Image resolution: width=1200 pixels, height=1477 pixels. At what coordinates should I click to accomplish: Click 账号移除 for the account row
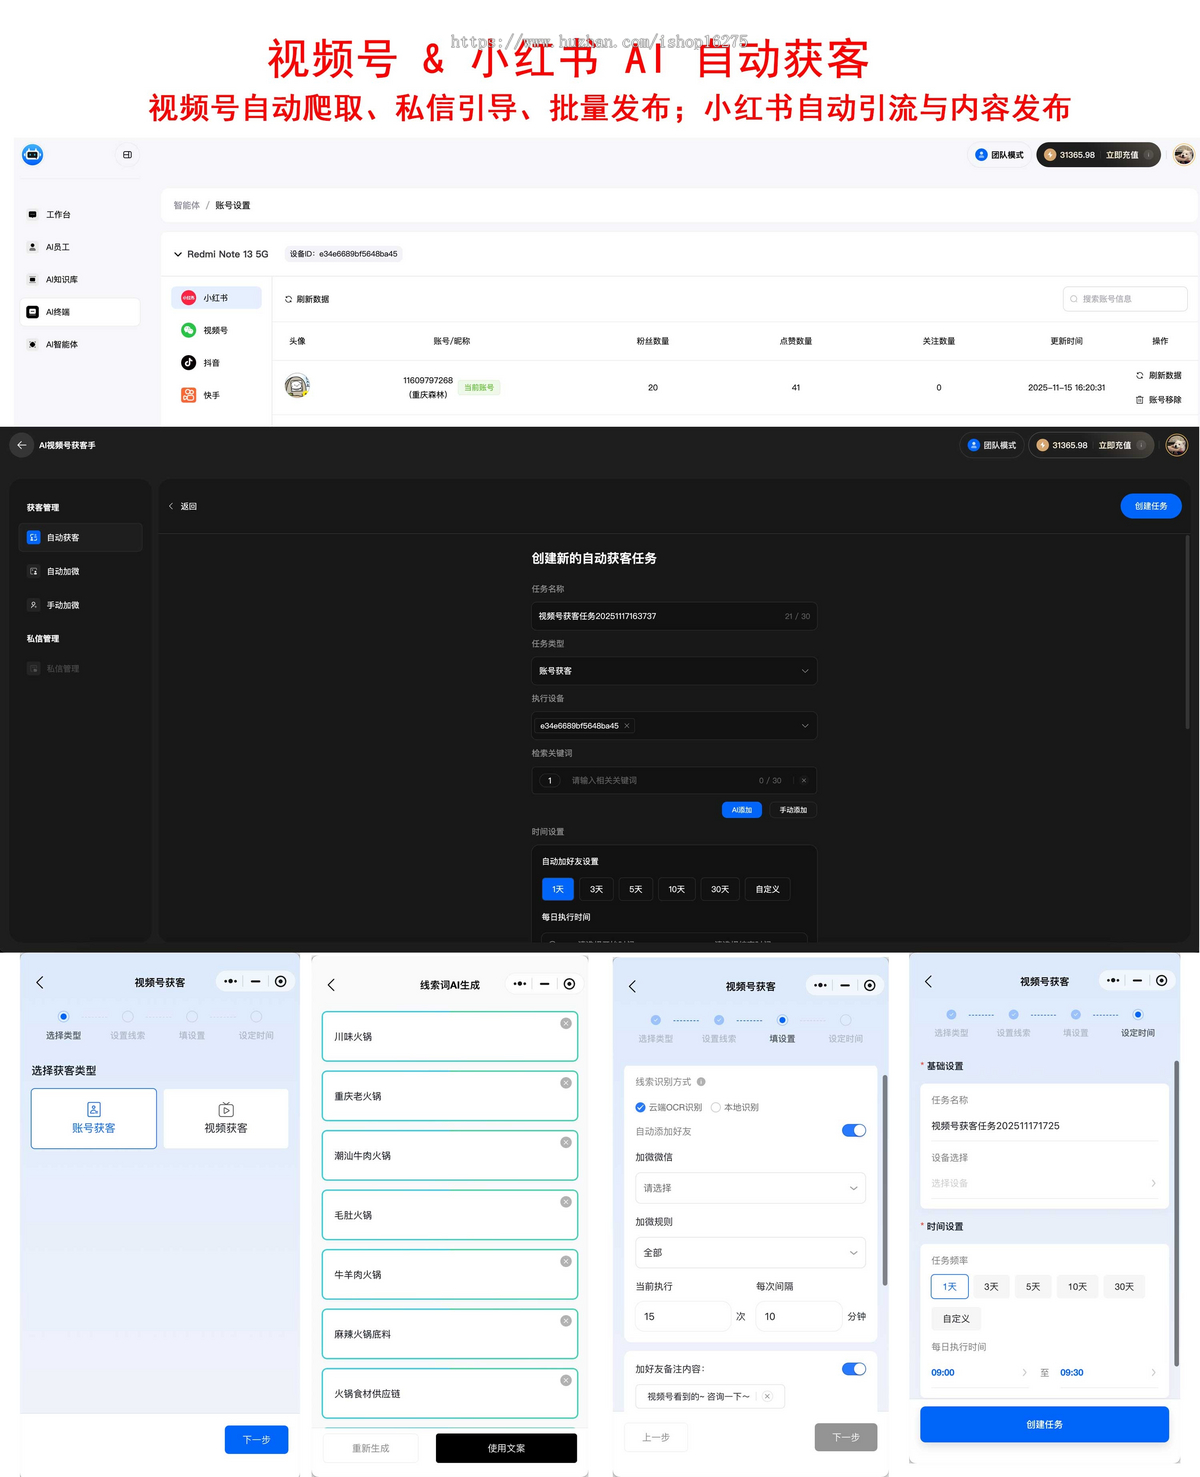(1159, 400)
